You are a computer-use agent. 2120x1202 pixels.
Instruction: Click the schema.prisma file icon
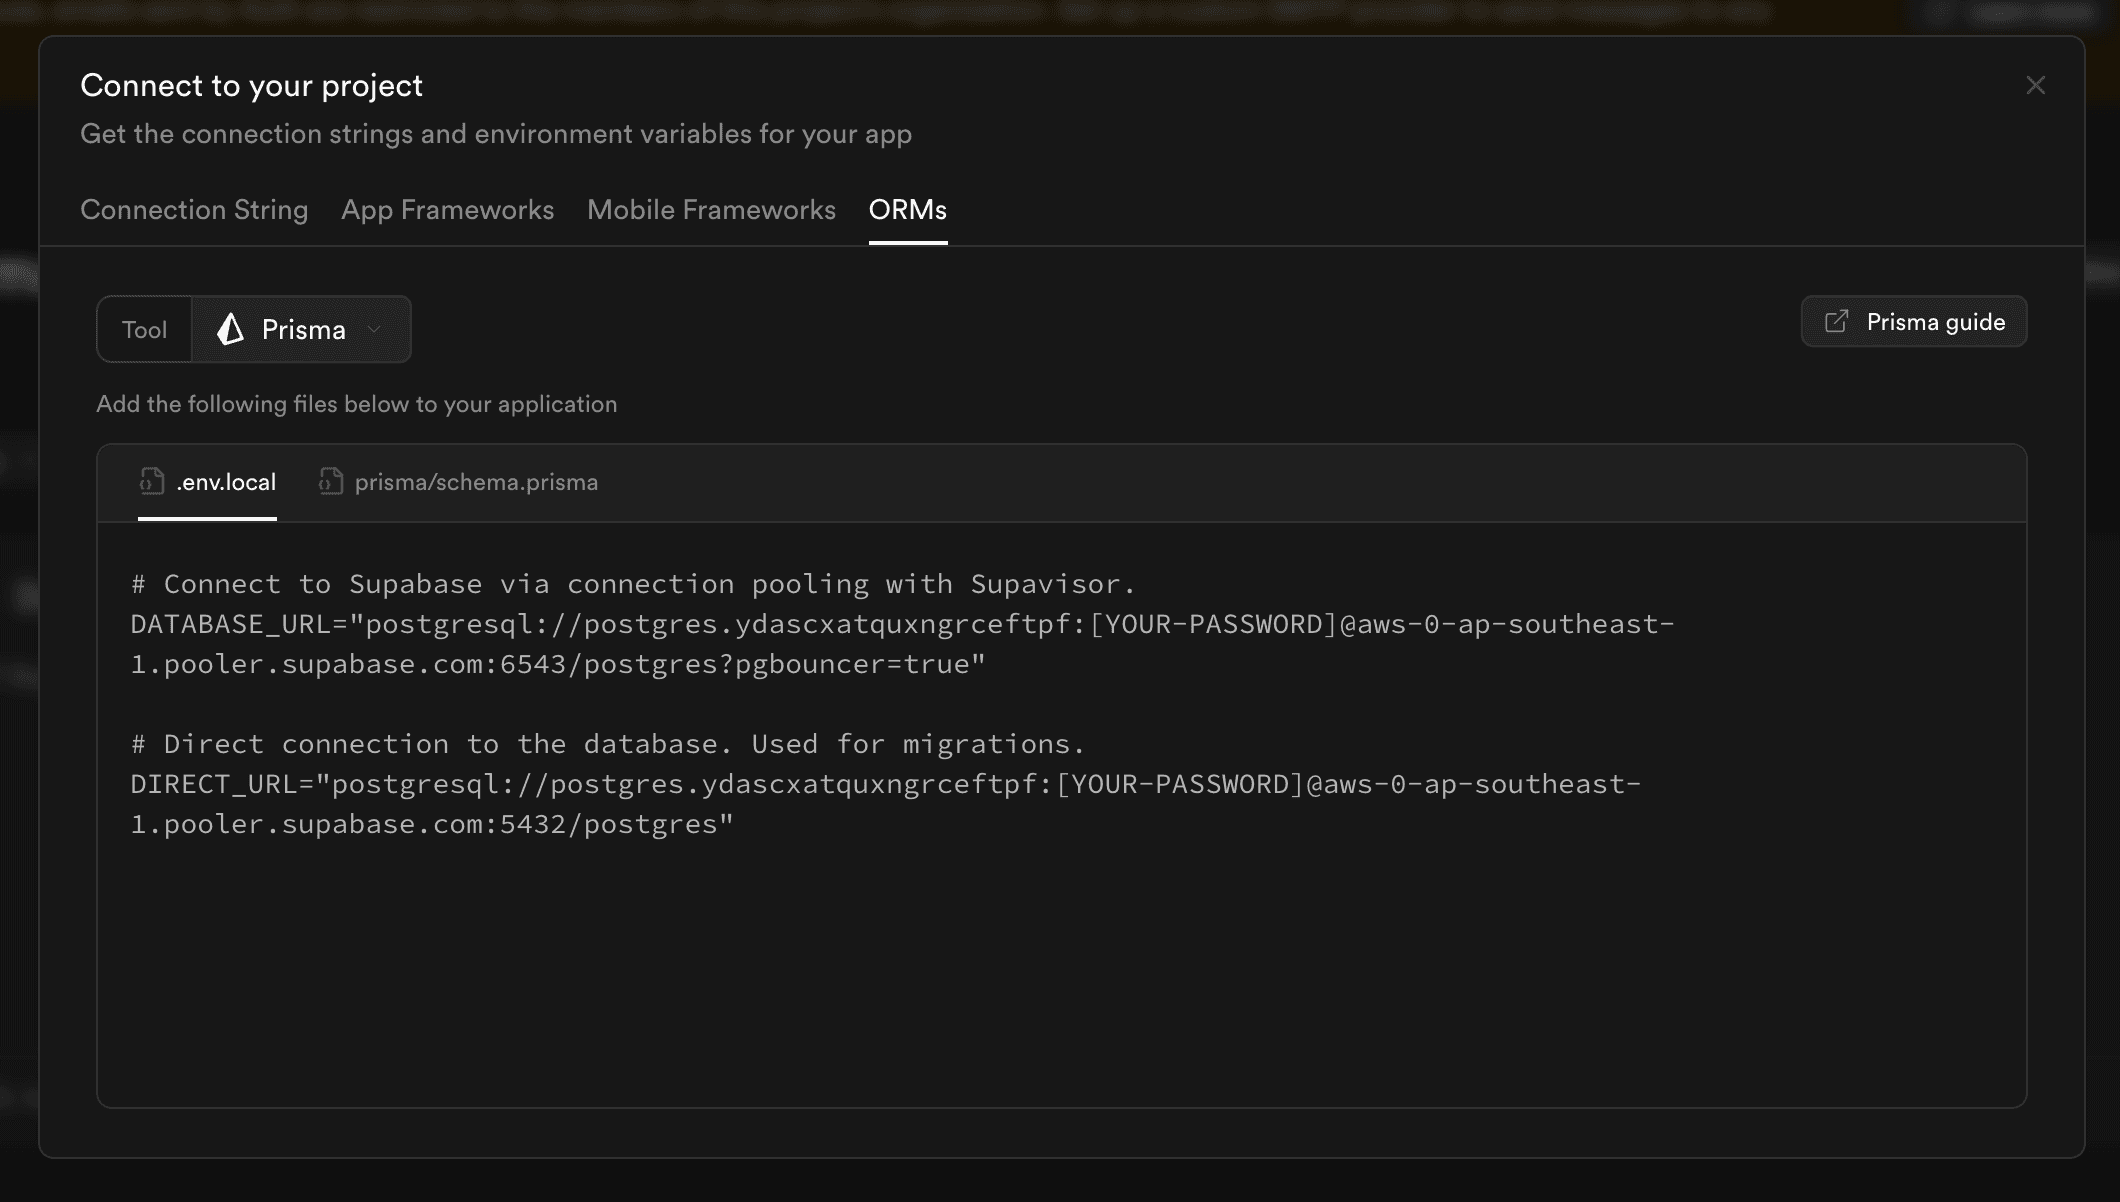(331, 481)
